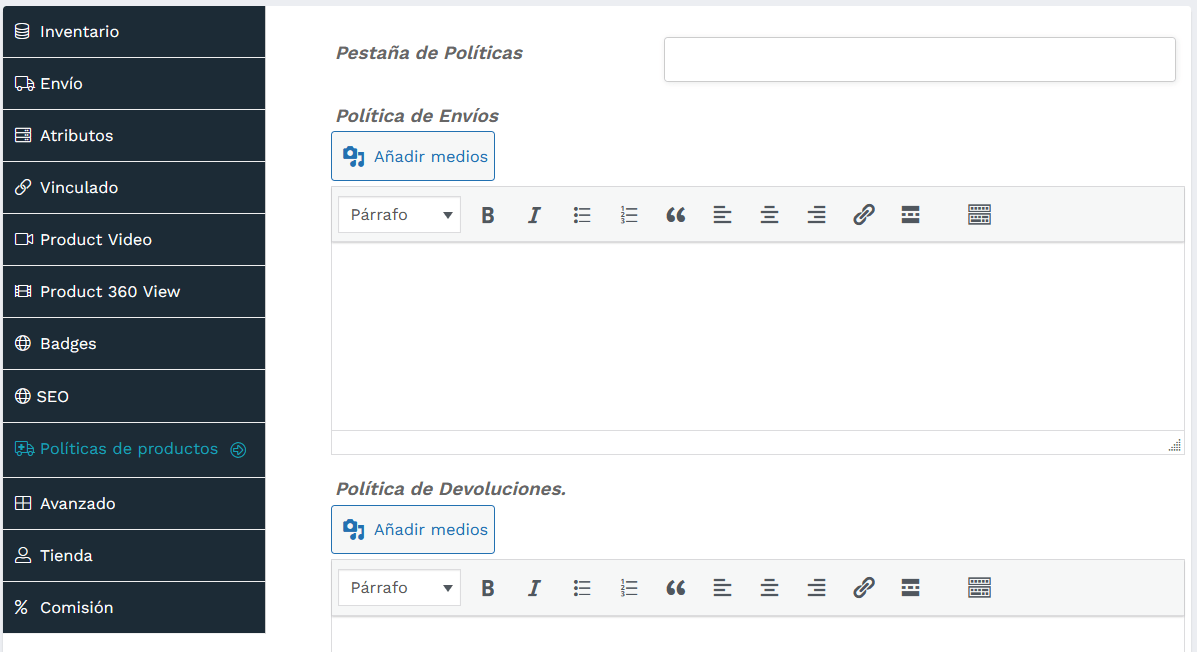The height and width of the screenshot is (652, 1197).
Task: Apply italic formatting in the Política de Envíos editor
Action: 534,214
